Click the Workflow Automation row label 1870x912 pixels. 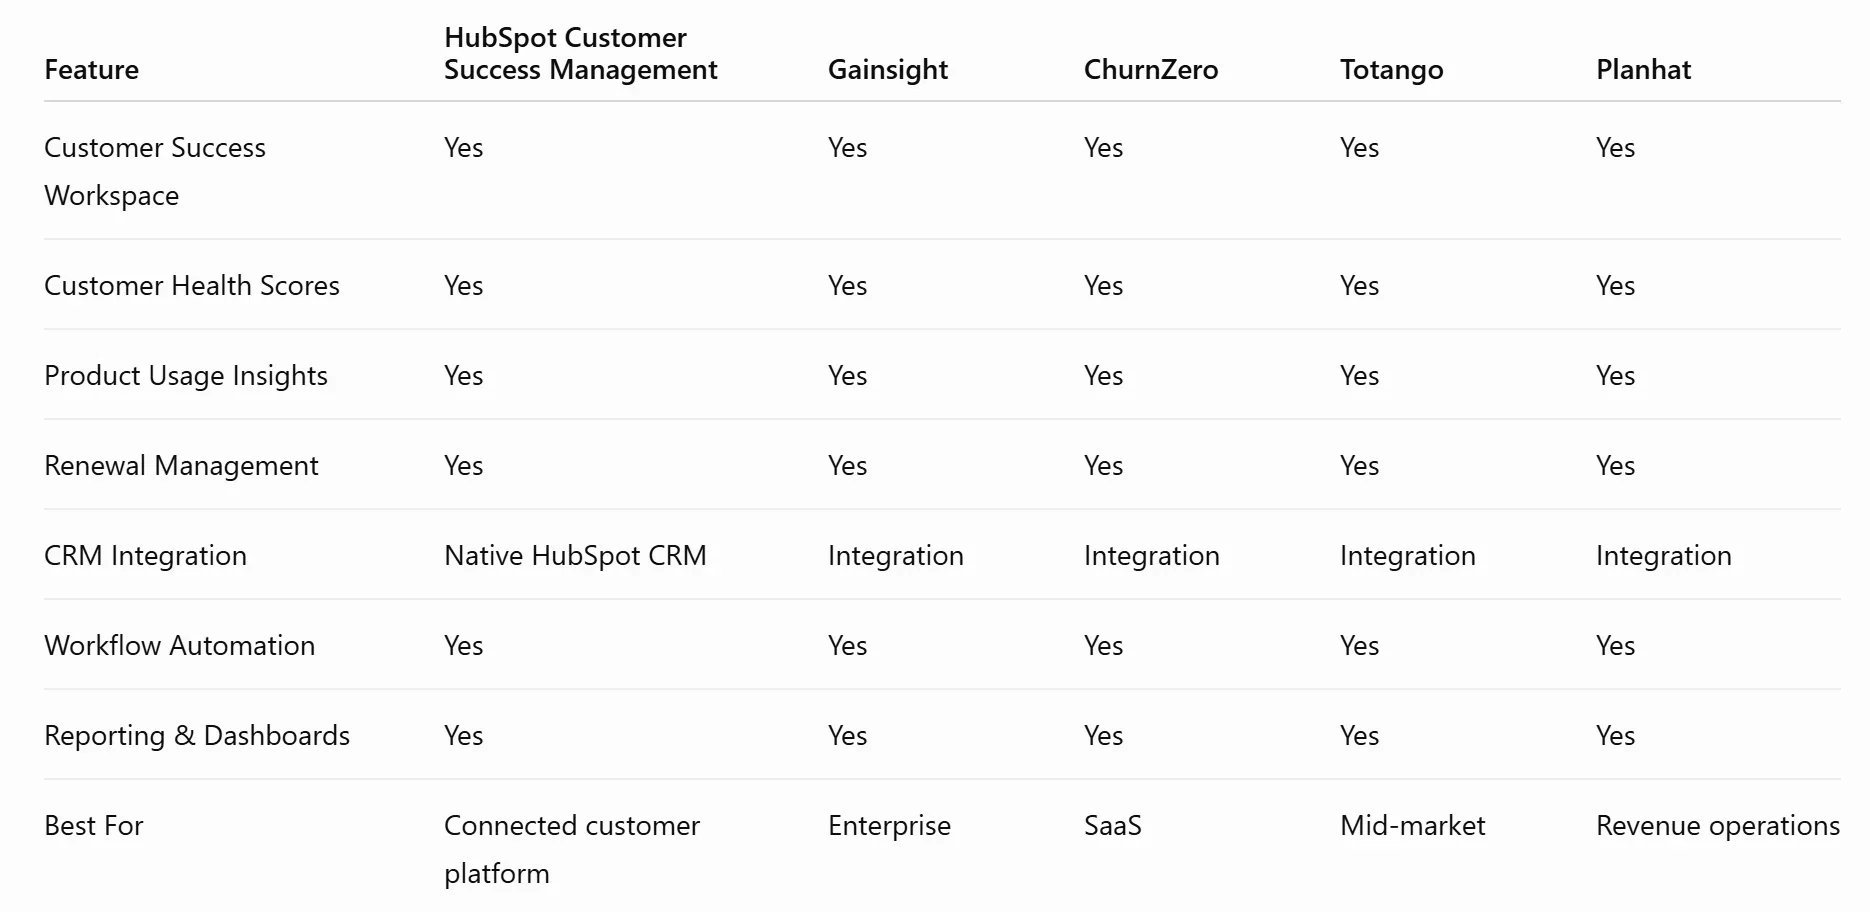179,645
